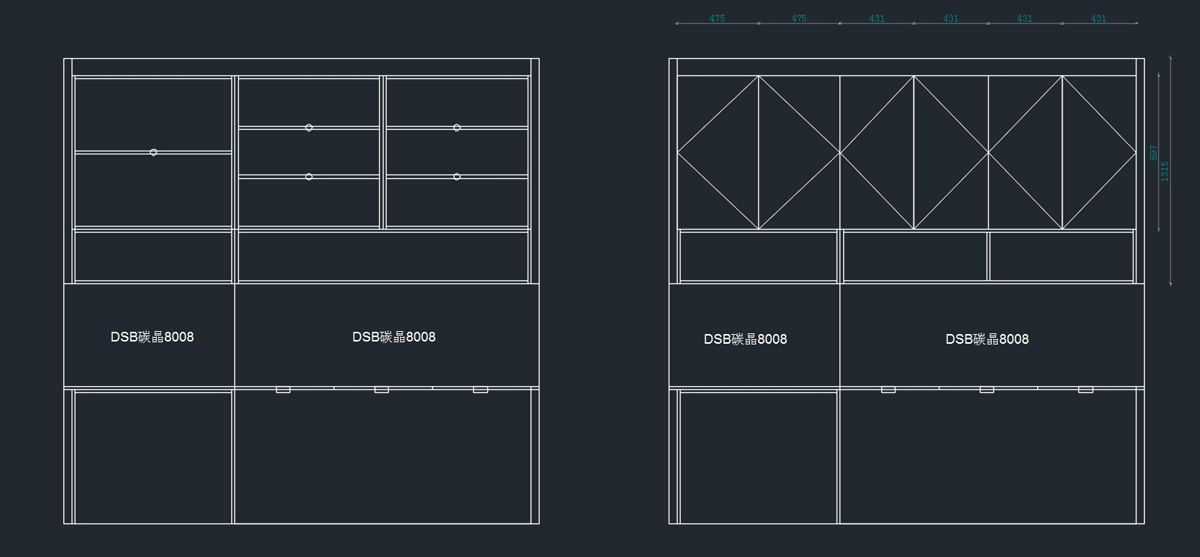The height and width of the screenshot is (557, 1200).
Task: Click wide-panel DSB碳晶8008 label in right drawing
Action: tap(987, 339)
